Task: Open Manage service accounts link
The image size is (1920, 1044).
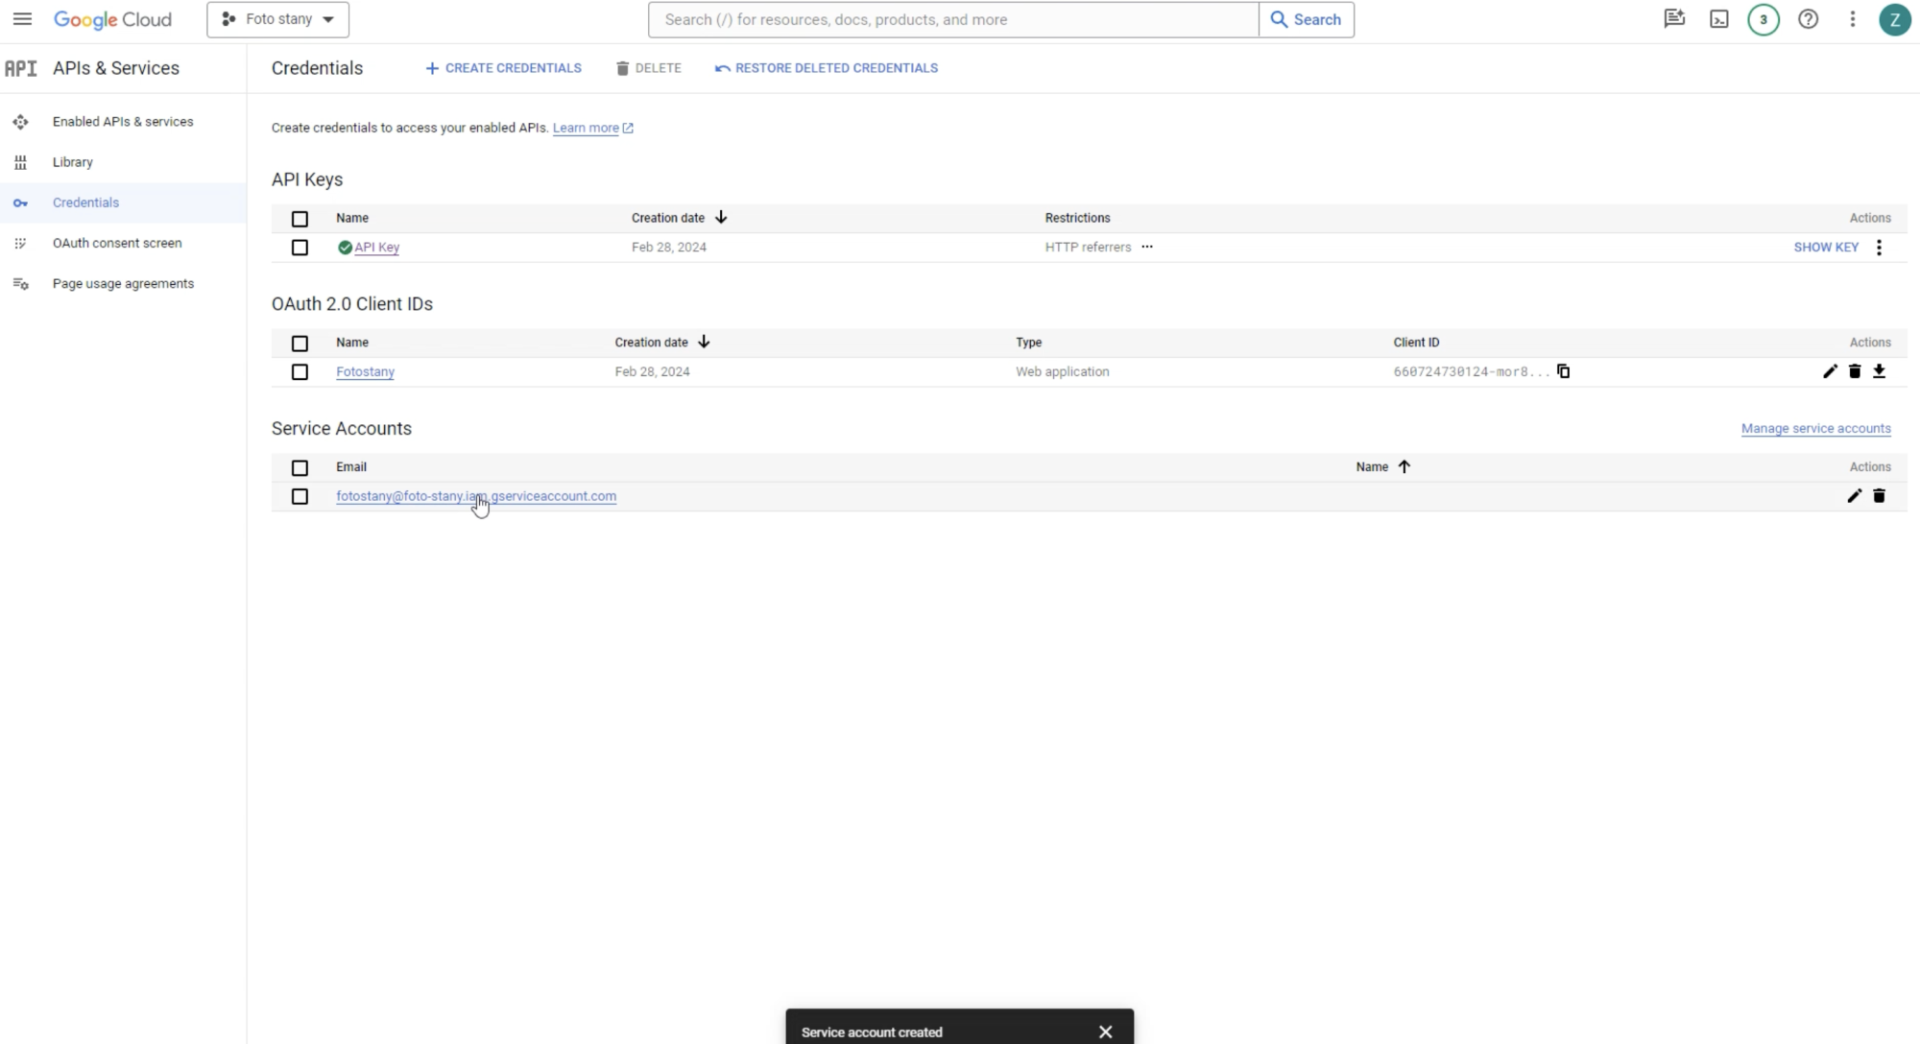Action: point(1815,428)
